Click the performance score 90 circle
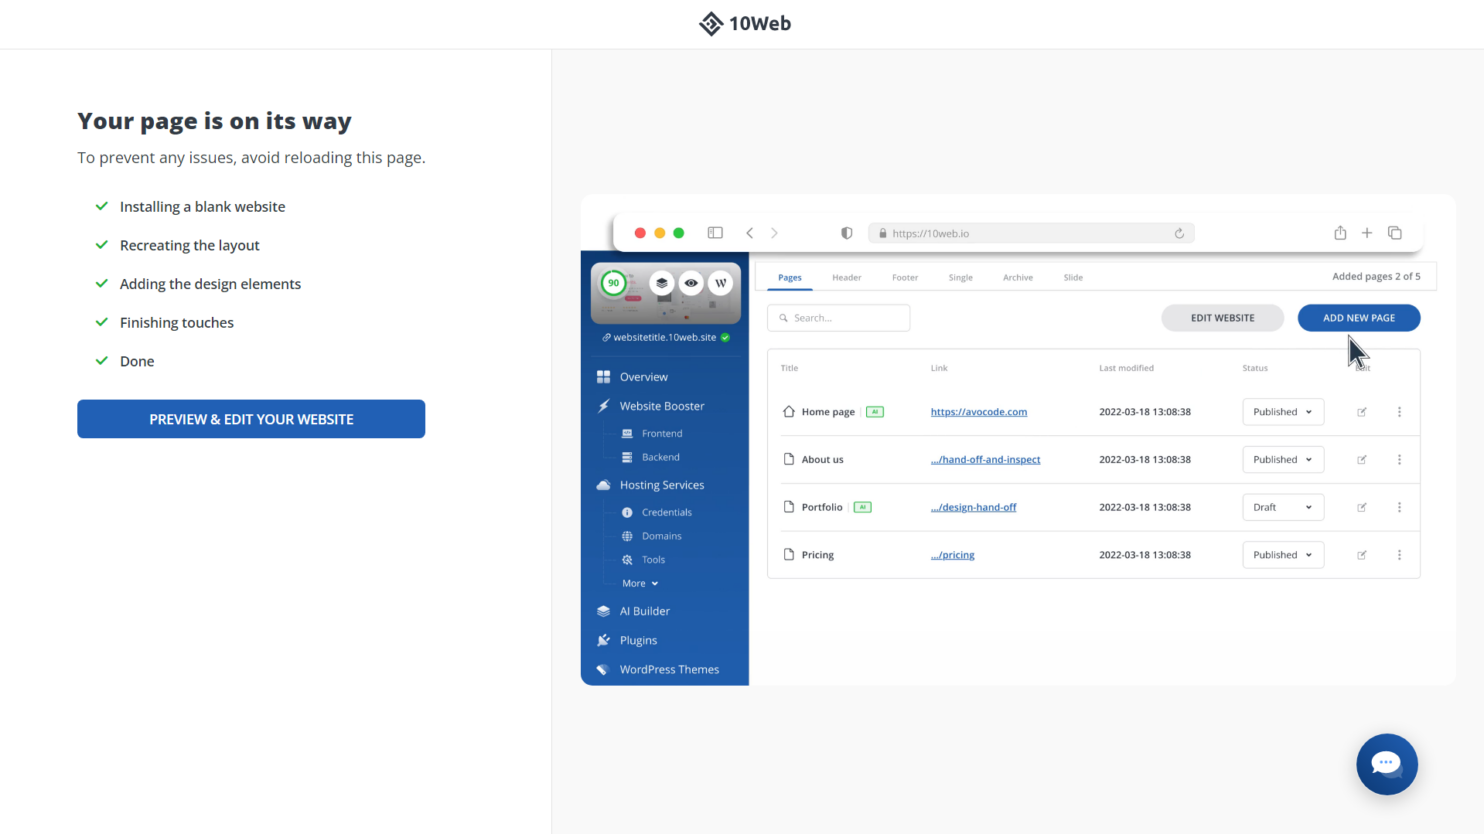This screenshot has width=1484, height=834. coord(613,283)
